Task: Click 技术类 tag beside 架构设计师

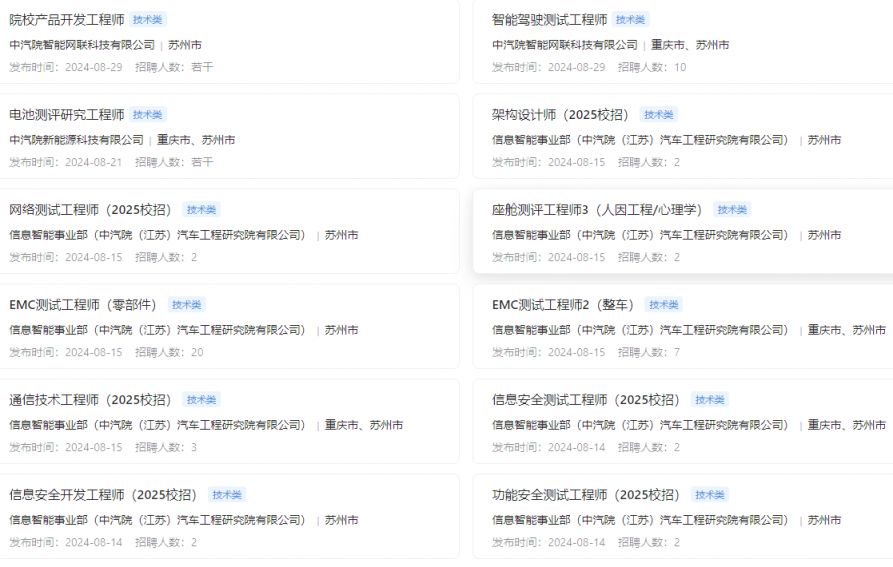Action: [659, 115]
